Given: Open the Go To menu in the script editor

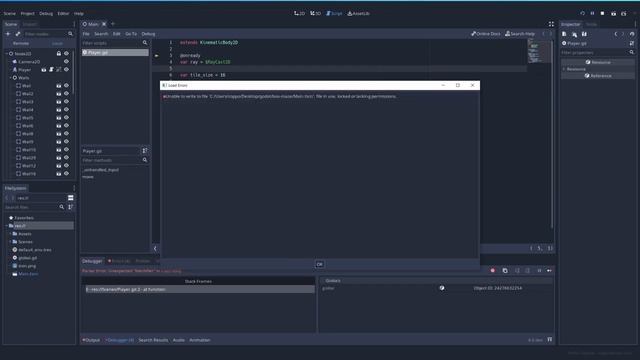Looking at the screenshot, I should coord(131,34).
